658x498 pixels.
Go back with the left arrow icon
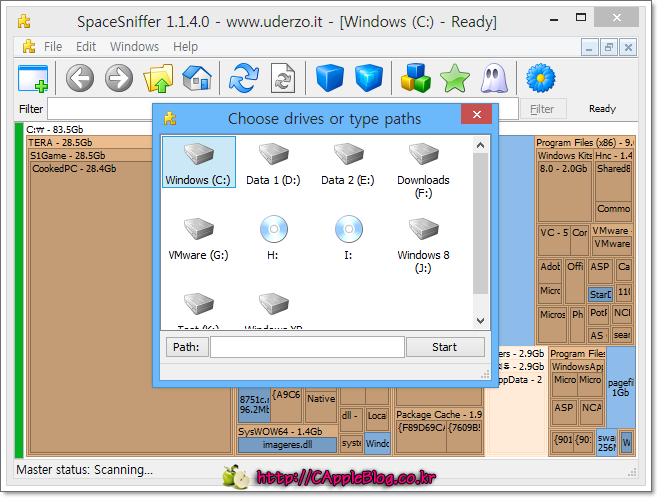click(x=80, y=78)
